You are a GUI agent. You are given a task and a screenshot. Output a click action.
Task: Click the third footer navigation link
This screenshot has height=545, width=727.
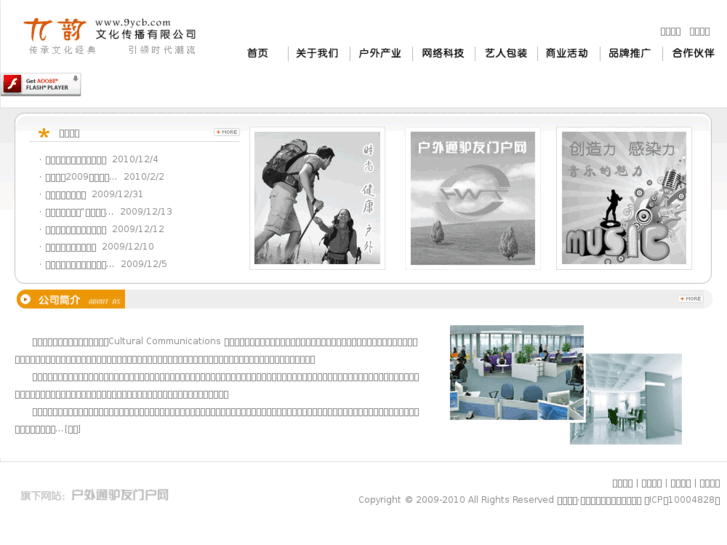pos(681,483)
